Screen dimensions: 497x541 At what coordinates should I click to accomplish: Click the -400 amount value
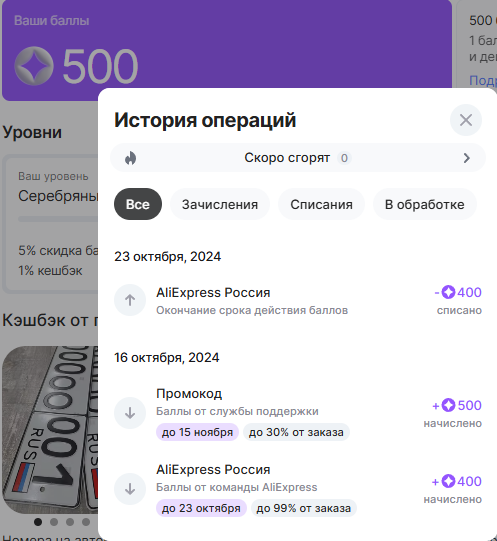(469, 292)
